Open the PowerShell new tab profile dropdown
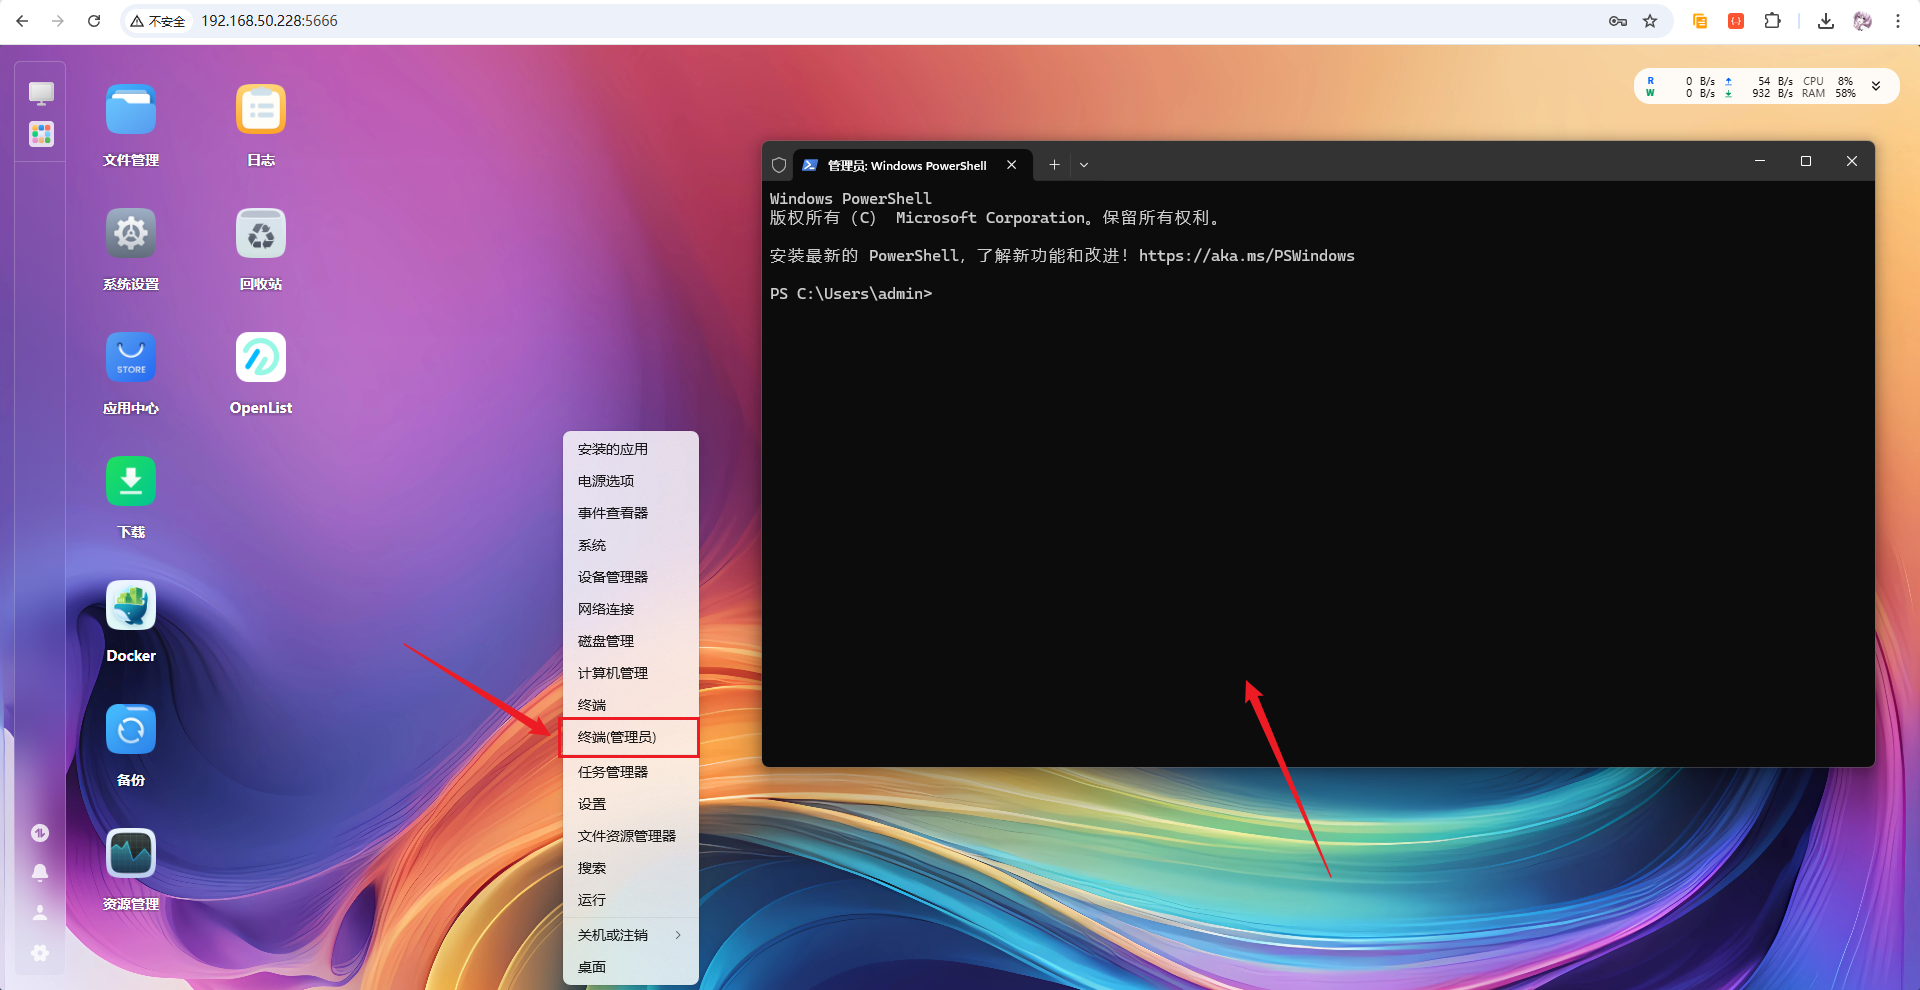 pyautogui.click(x=1084, y=165)
